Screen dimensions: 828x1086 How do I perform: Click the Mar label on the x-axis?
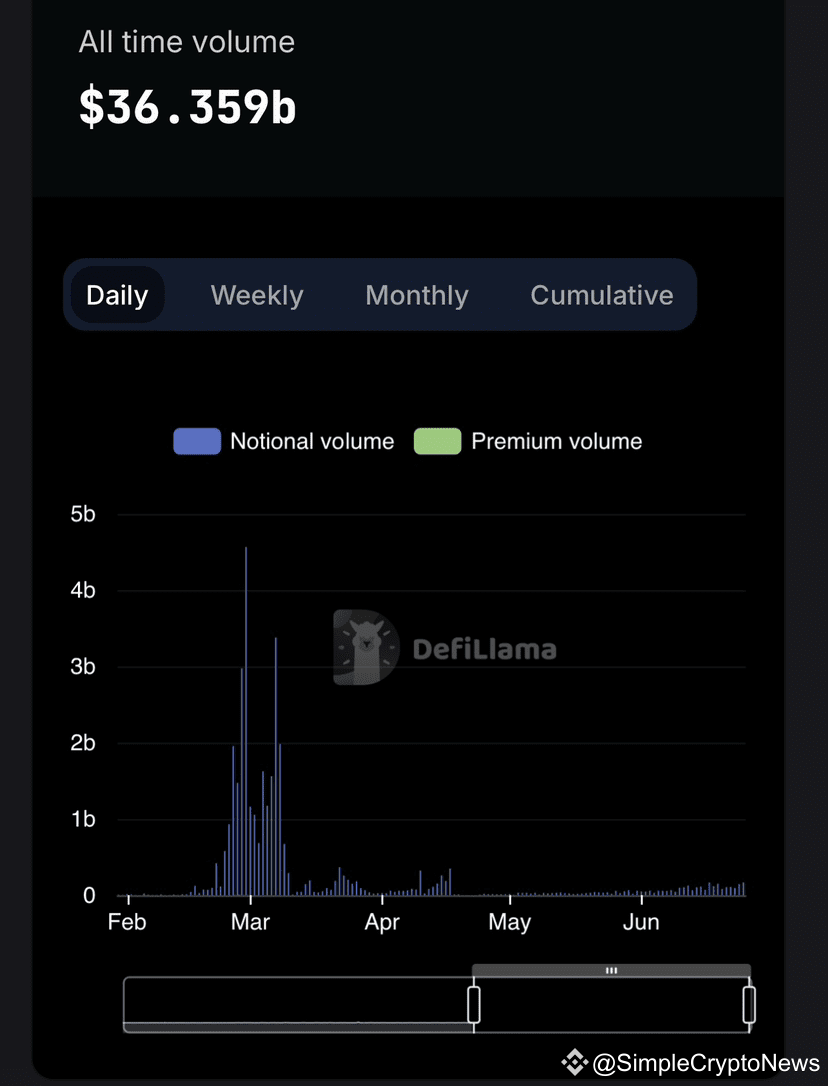pyautogui.click(x=250, y=922)
